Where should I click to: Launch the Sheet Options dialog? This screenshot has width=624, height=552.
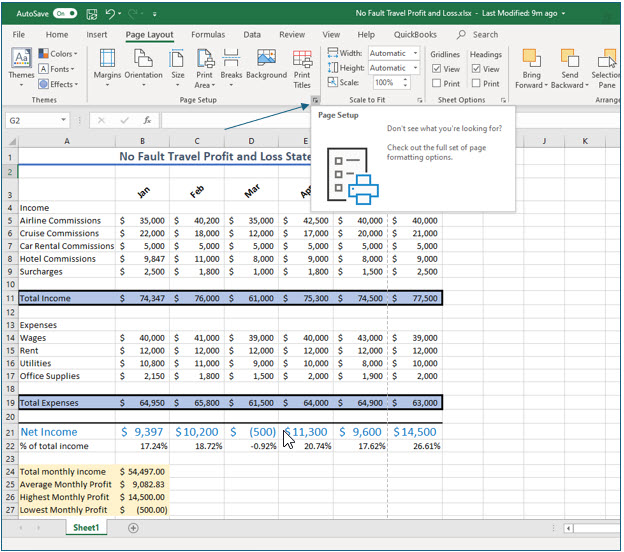pos(503,100)
